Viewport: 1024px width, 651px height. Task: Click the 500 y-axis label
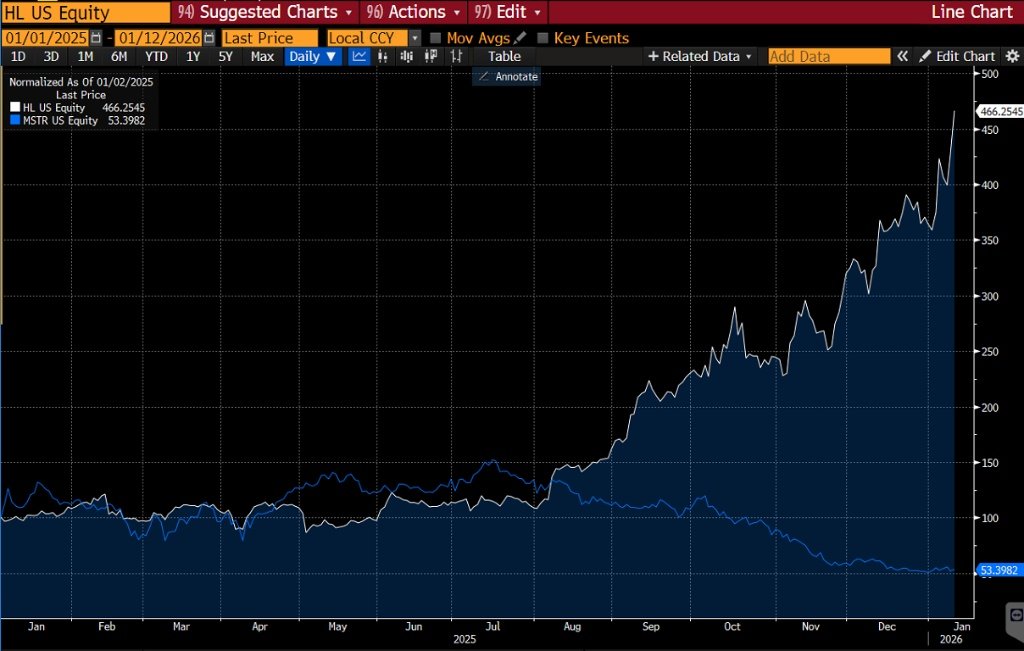click(x=990, y=74)
